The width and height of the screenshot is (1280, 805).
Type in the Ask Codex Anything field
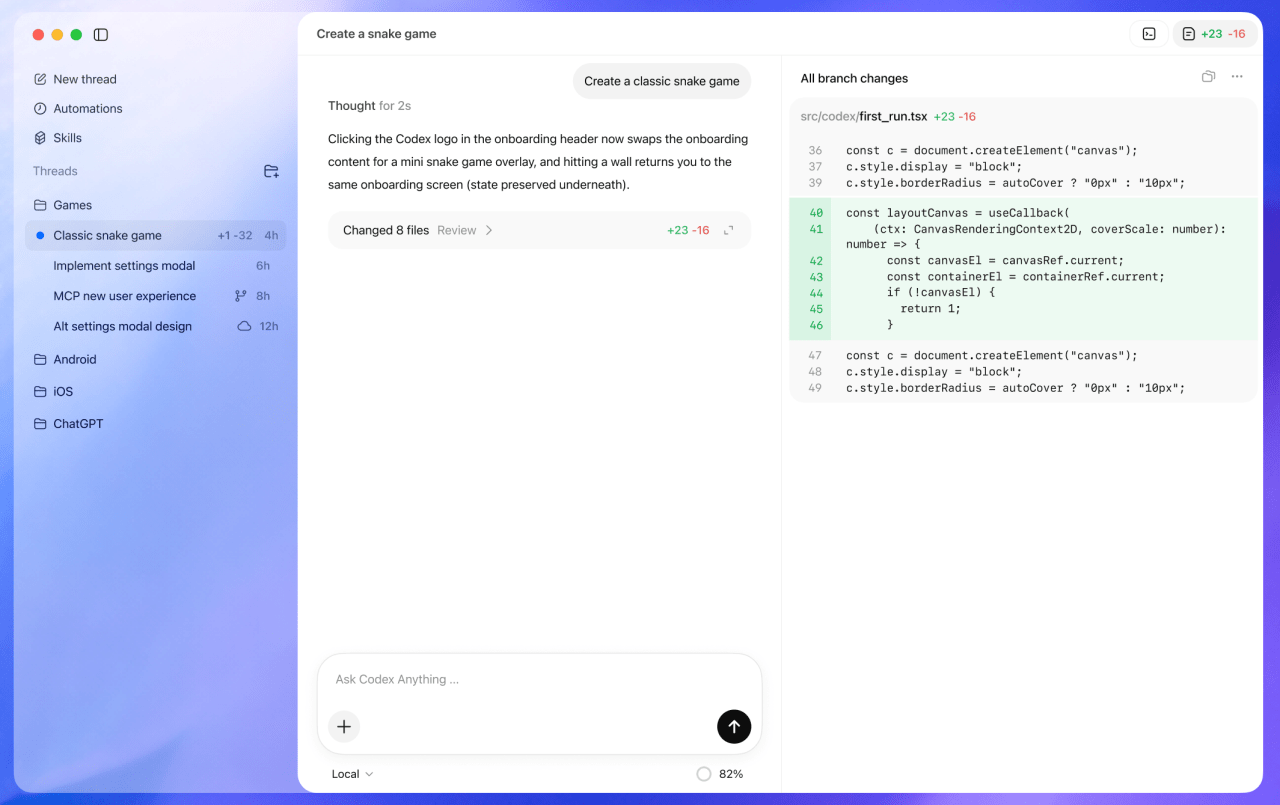point(520,680)
